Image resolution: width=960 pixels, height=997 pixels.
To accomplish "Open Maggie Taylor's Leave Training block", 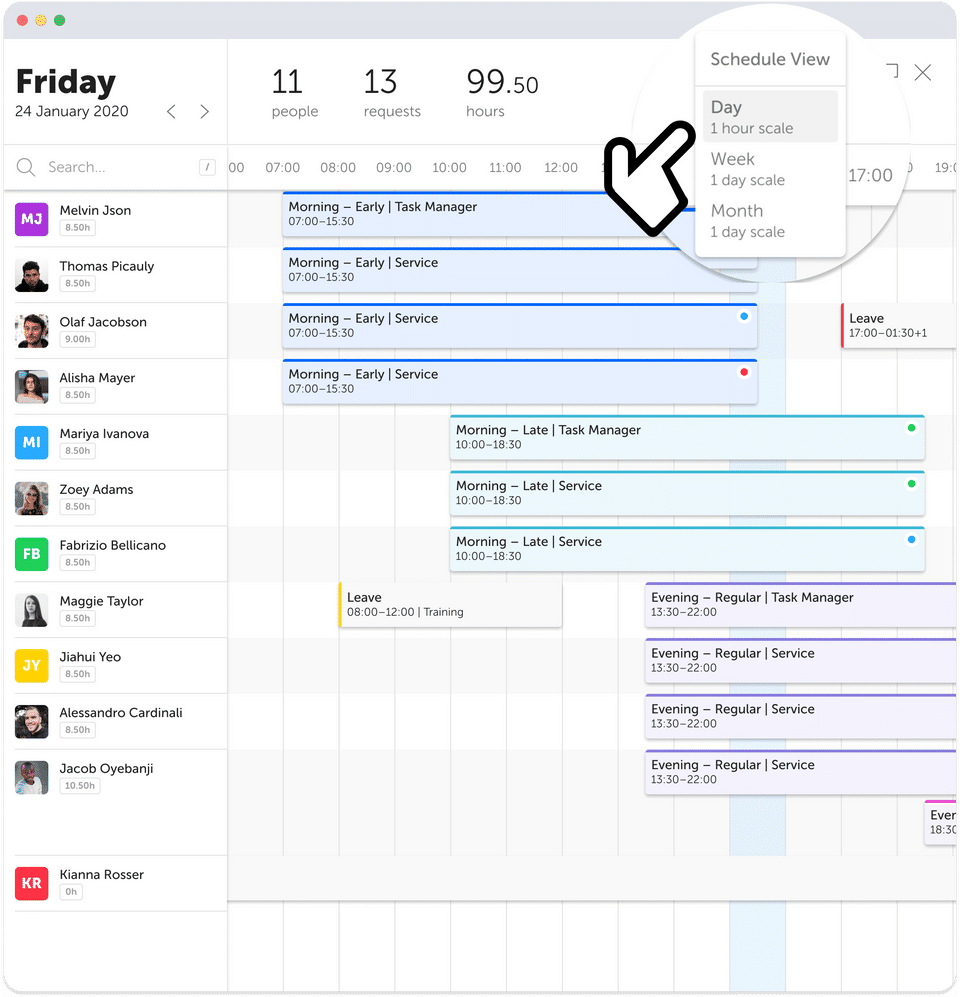I will click(x=450, y=605).
